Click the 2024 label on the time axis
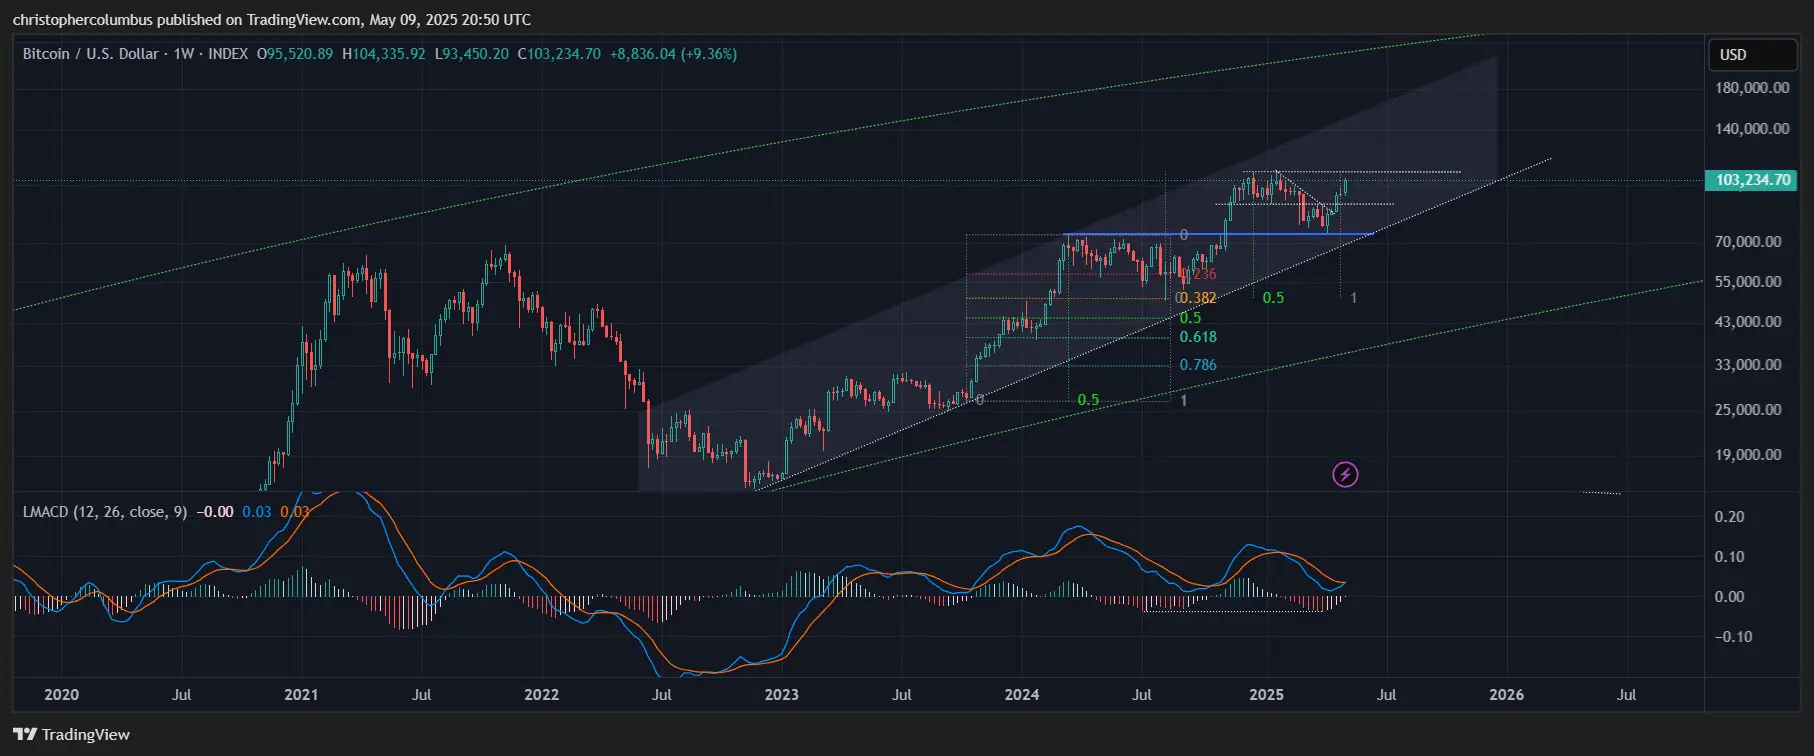This screenshot has width=1814, height=756. [1021, 694]
